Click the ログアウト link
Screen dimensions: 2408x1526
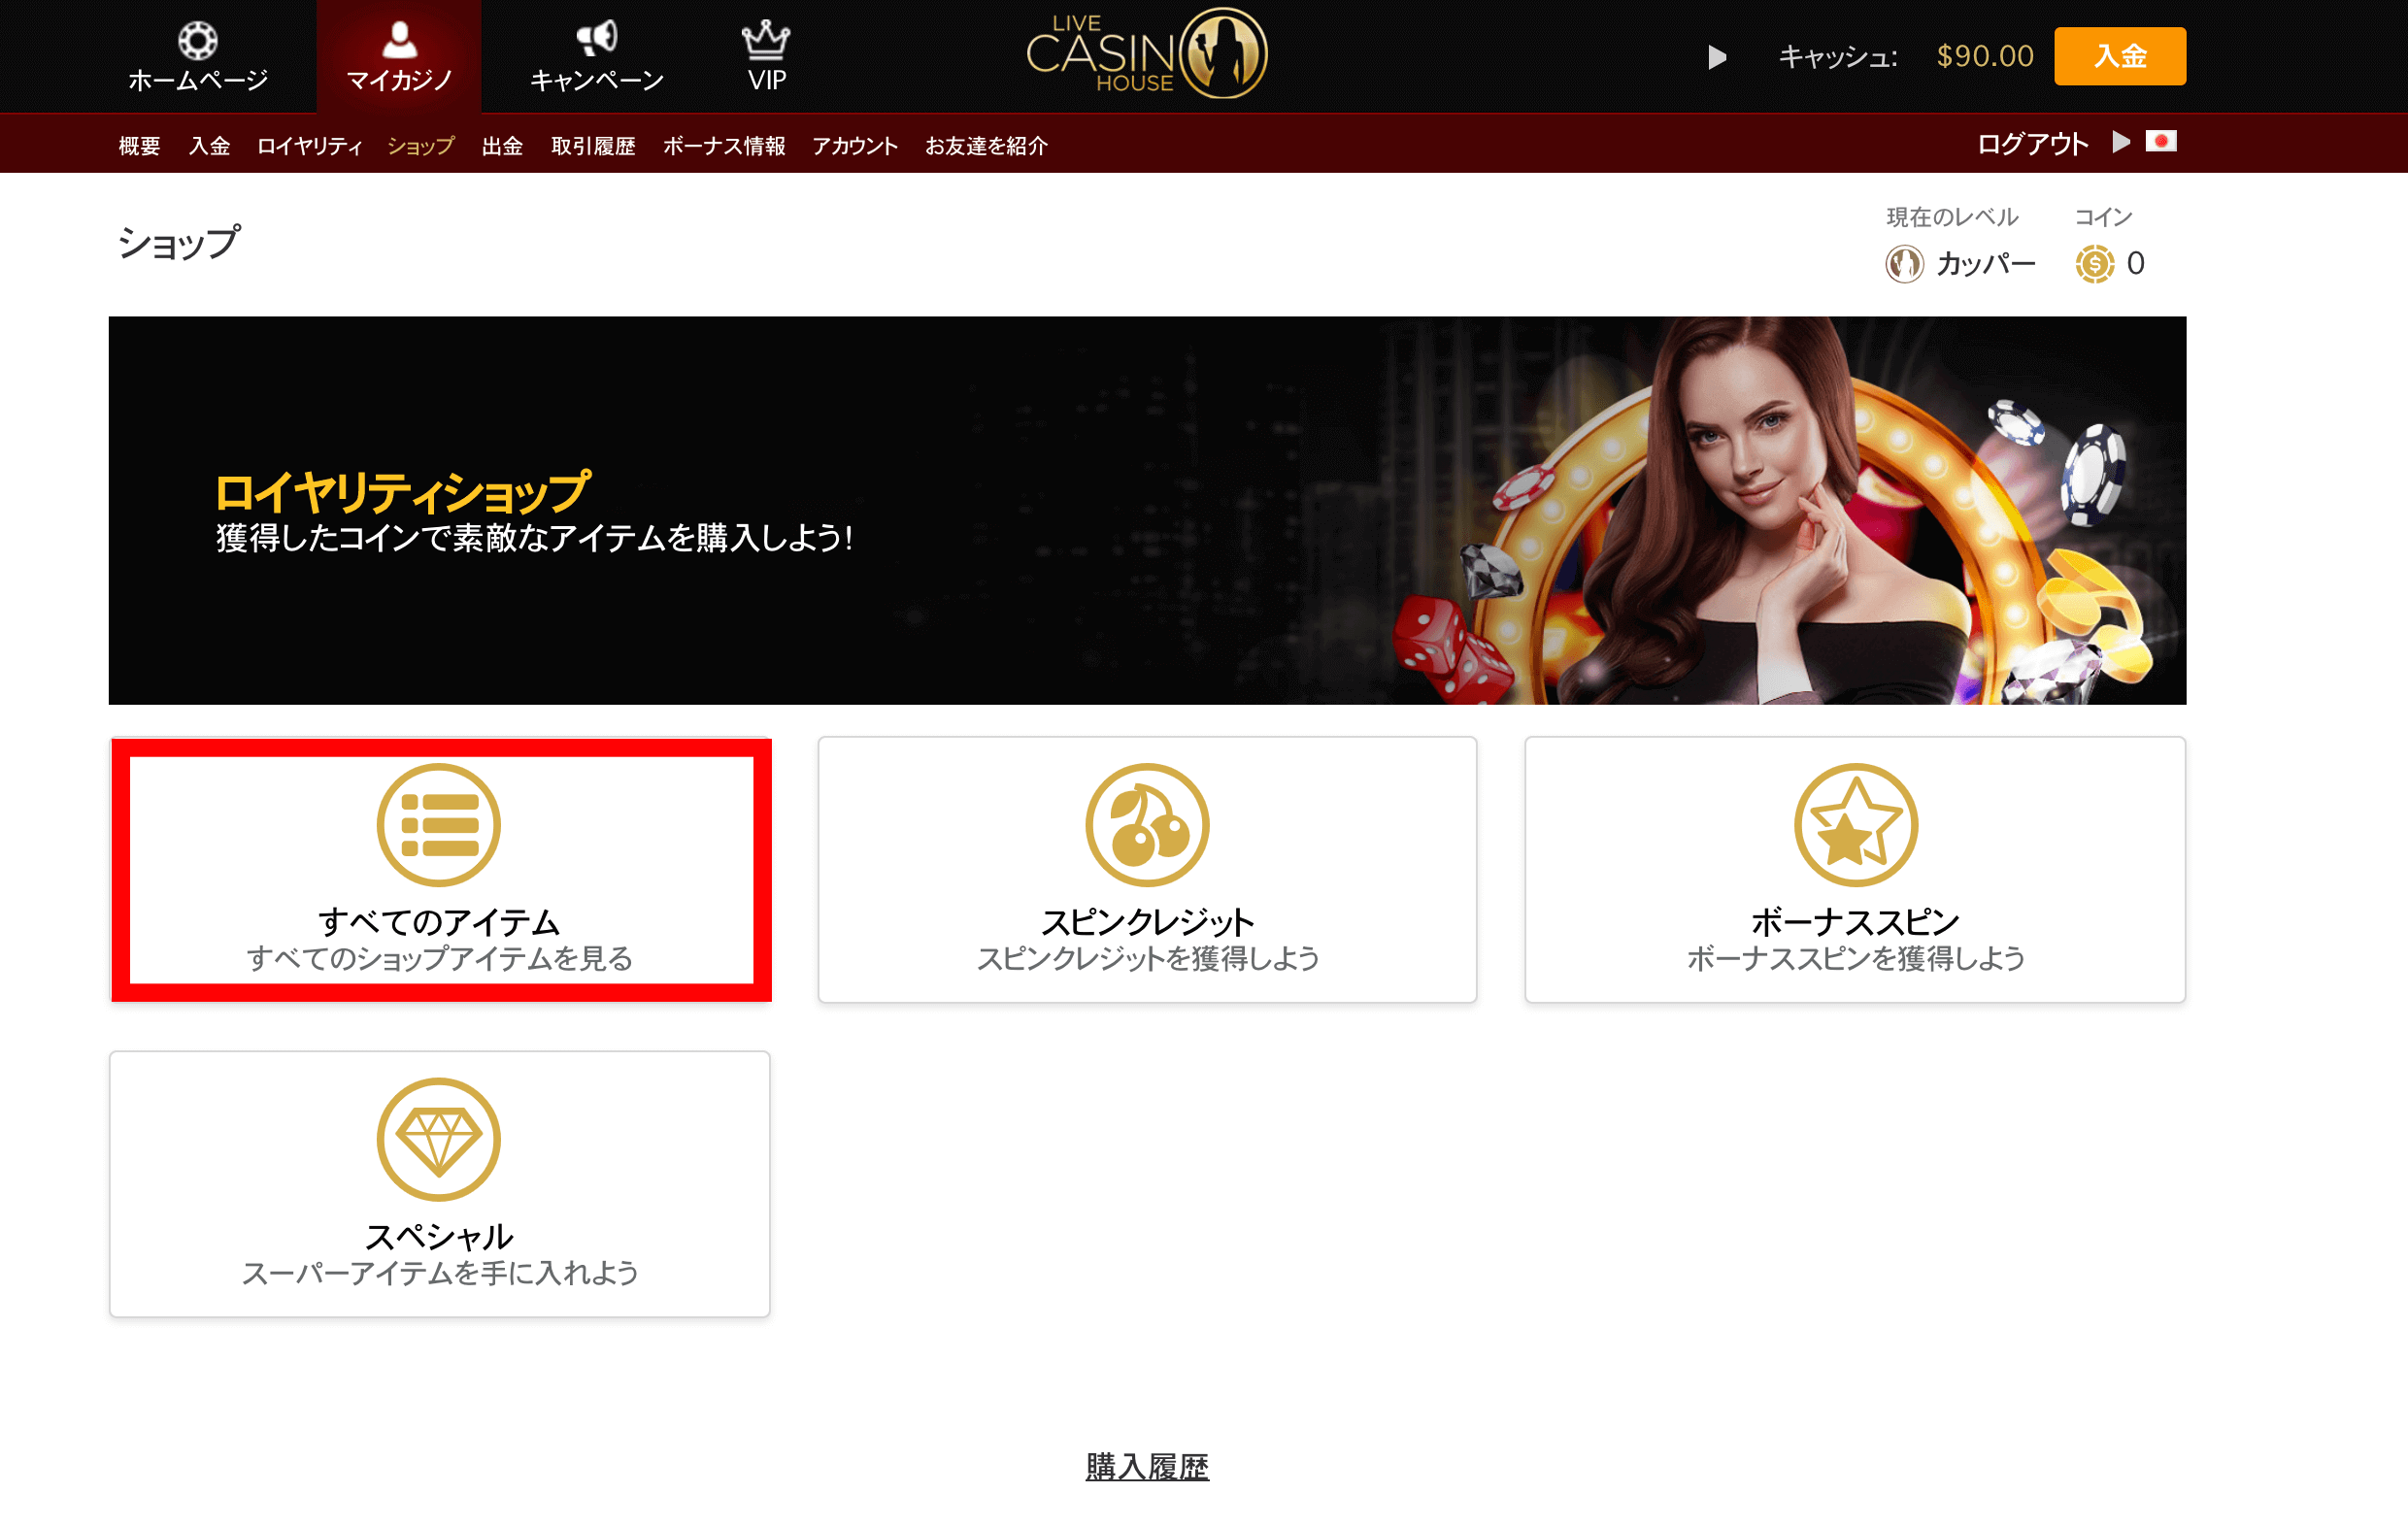tap(2033, 144)
